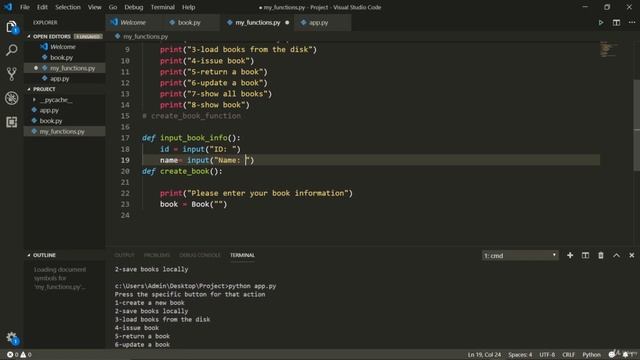640x360 pixels.
Task: Open app.py in Open Editors list
Action: [x=64, y=78]
